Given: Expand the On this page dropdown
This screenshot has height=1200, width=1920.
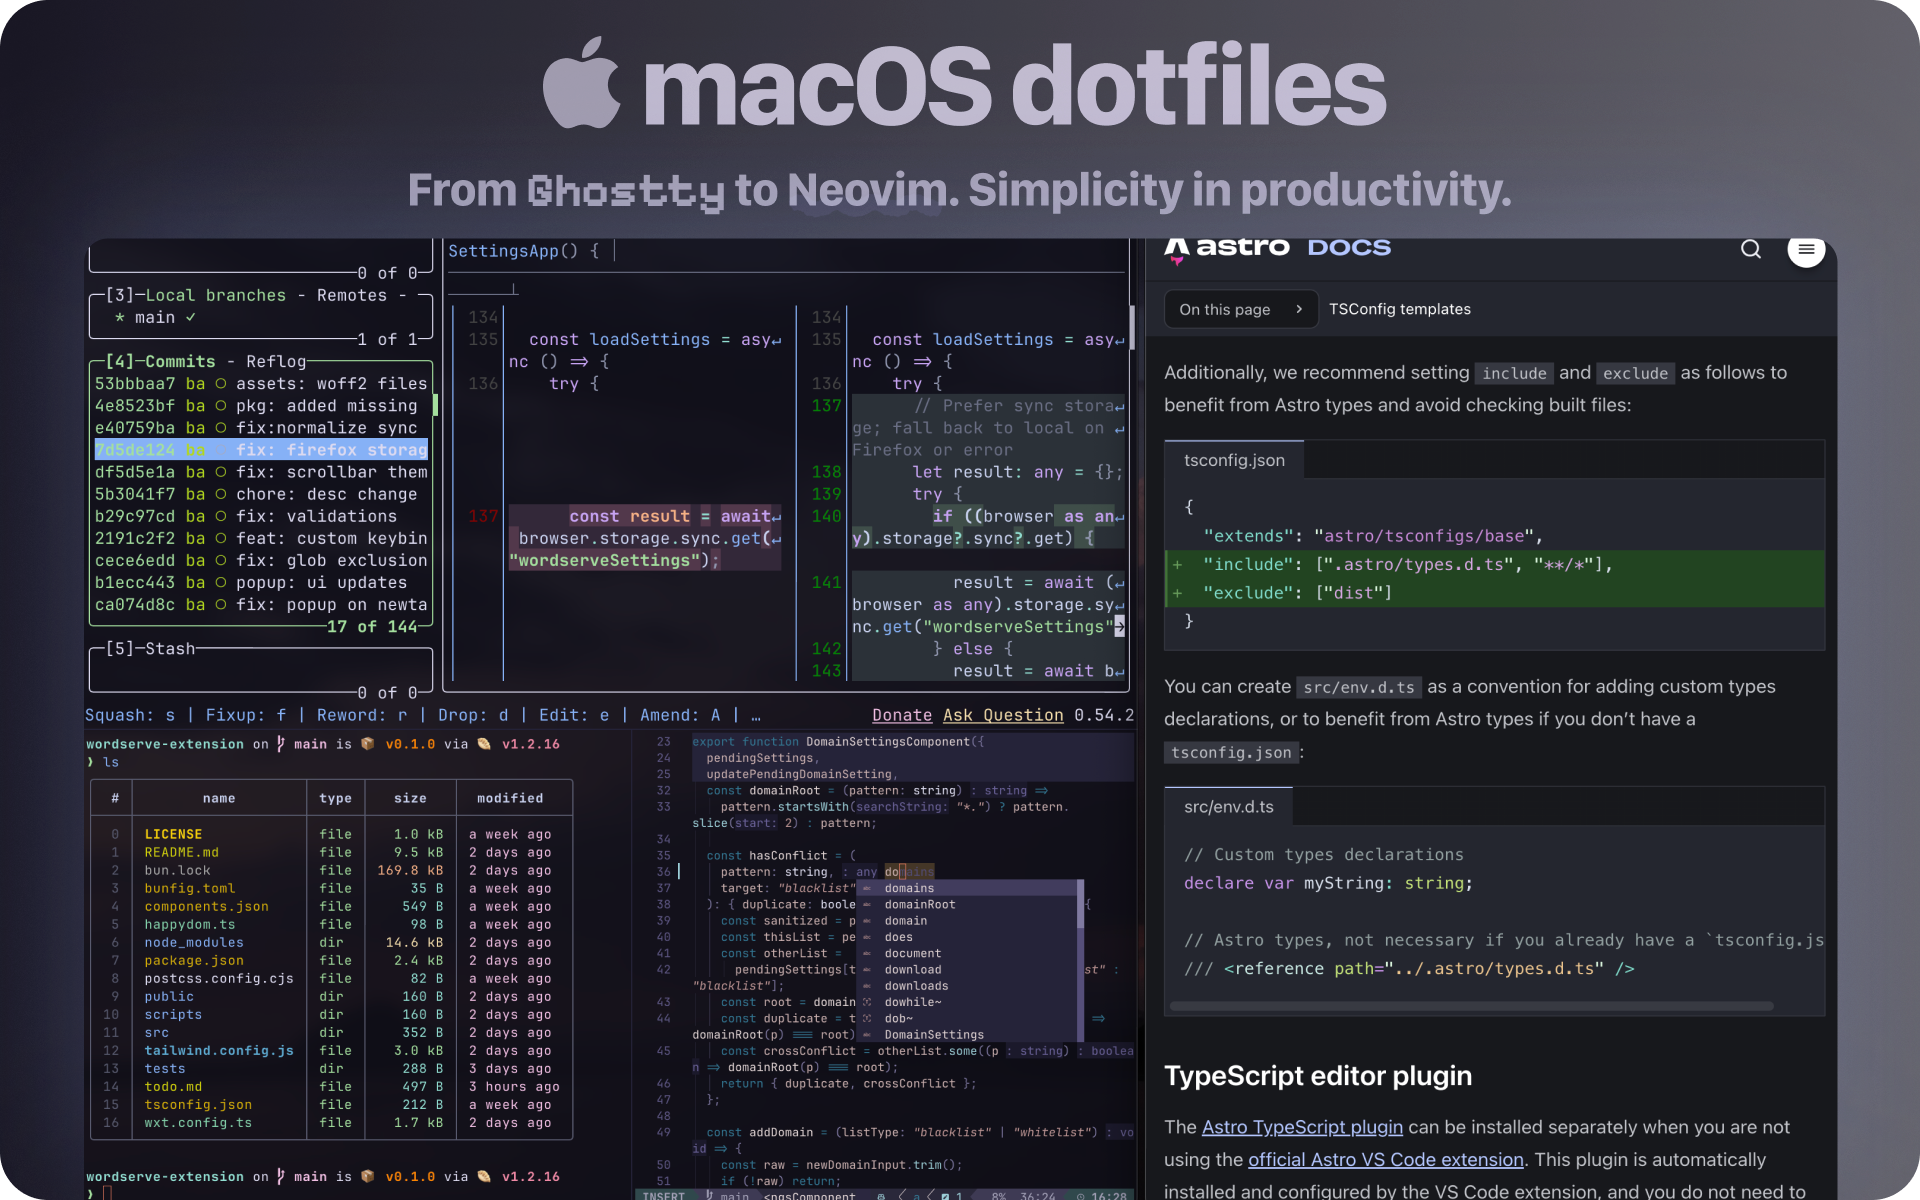Looking at the screenshot, I should (1240, 309).
